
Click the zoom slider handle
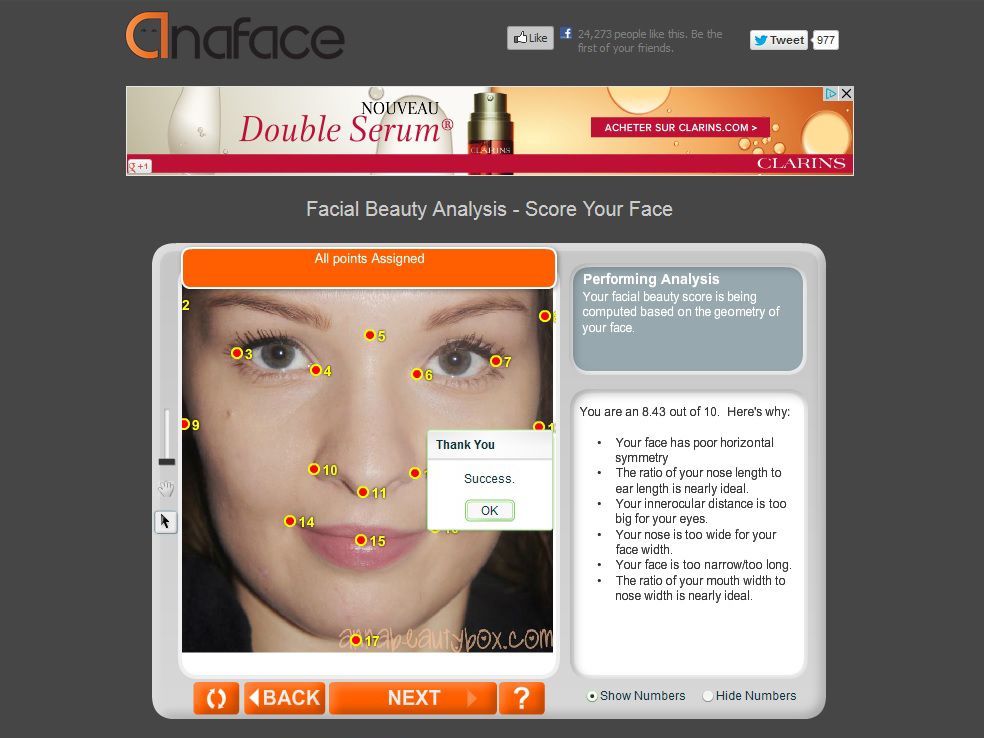point(167,462)
